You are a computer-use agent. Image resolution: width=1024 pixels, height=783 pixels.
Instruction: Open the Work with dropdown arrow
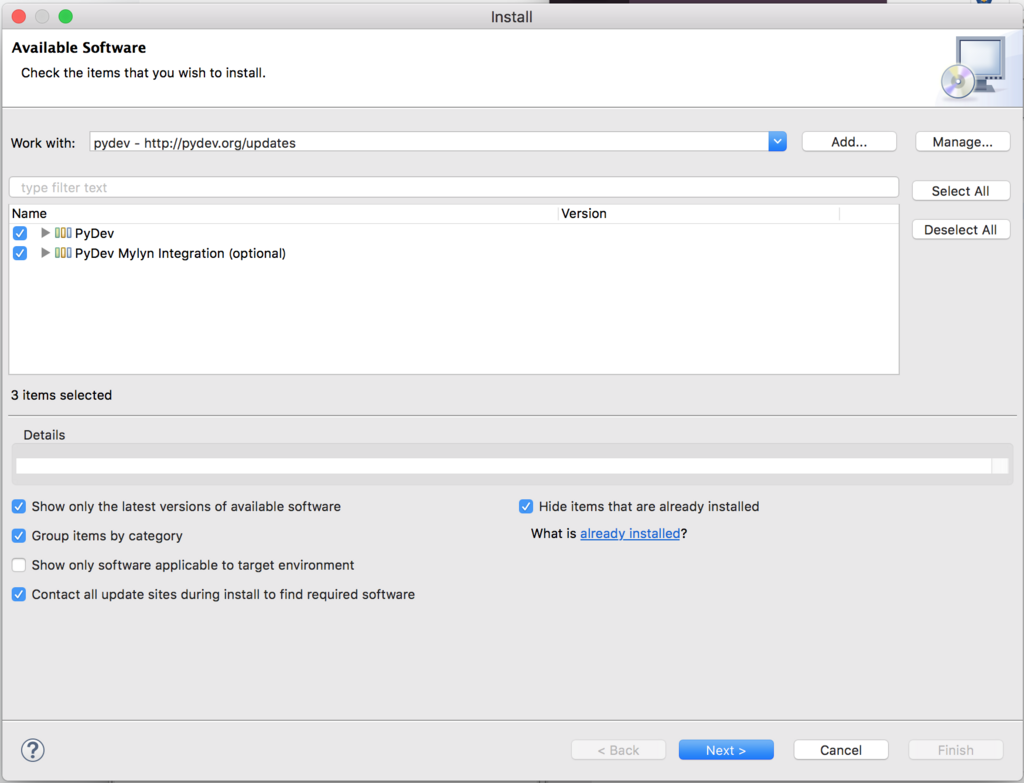coord(777,142)
